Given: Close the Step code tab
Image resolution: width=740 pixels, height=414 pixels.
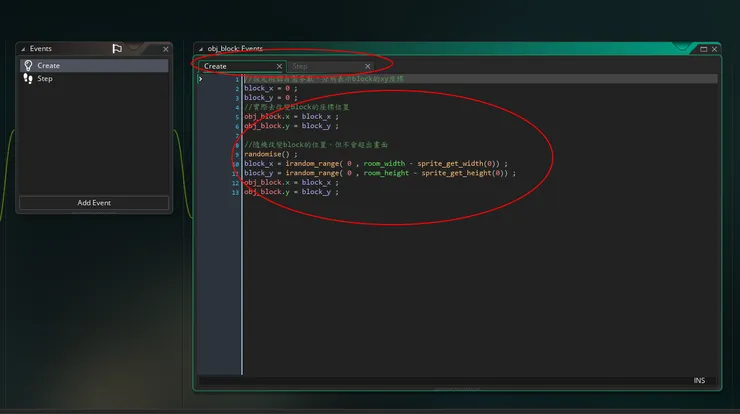Looking at the screenshot, I should click(368, 67).
